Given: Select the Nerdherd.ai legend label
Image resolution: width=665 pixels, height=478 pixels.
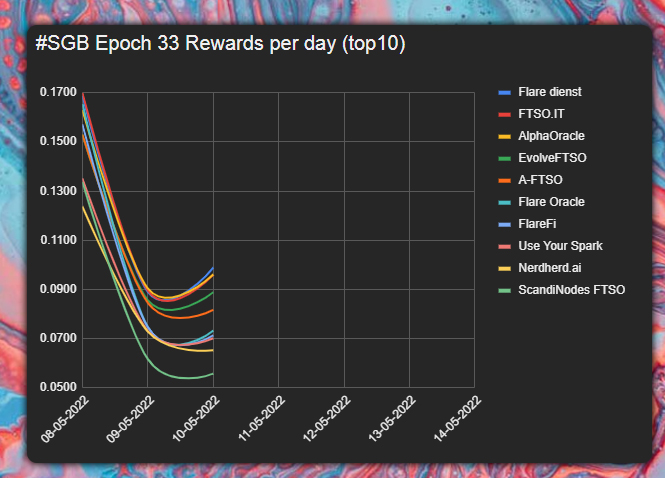Looking at the screenshot, I should tap(550, 268).
